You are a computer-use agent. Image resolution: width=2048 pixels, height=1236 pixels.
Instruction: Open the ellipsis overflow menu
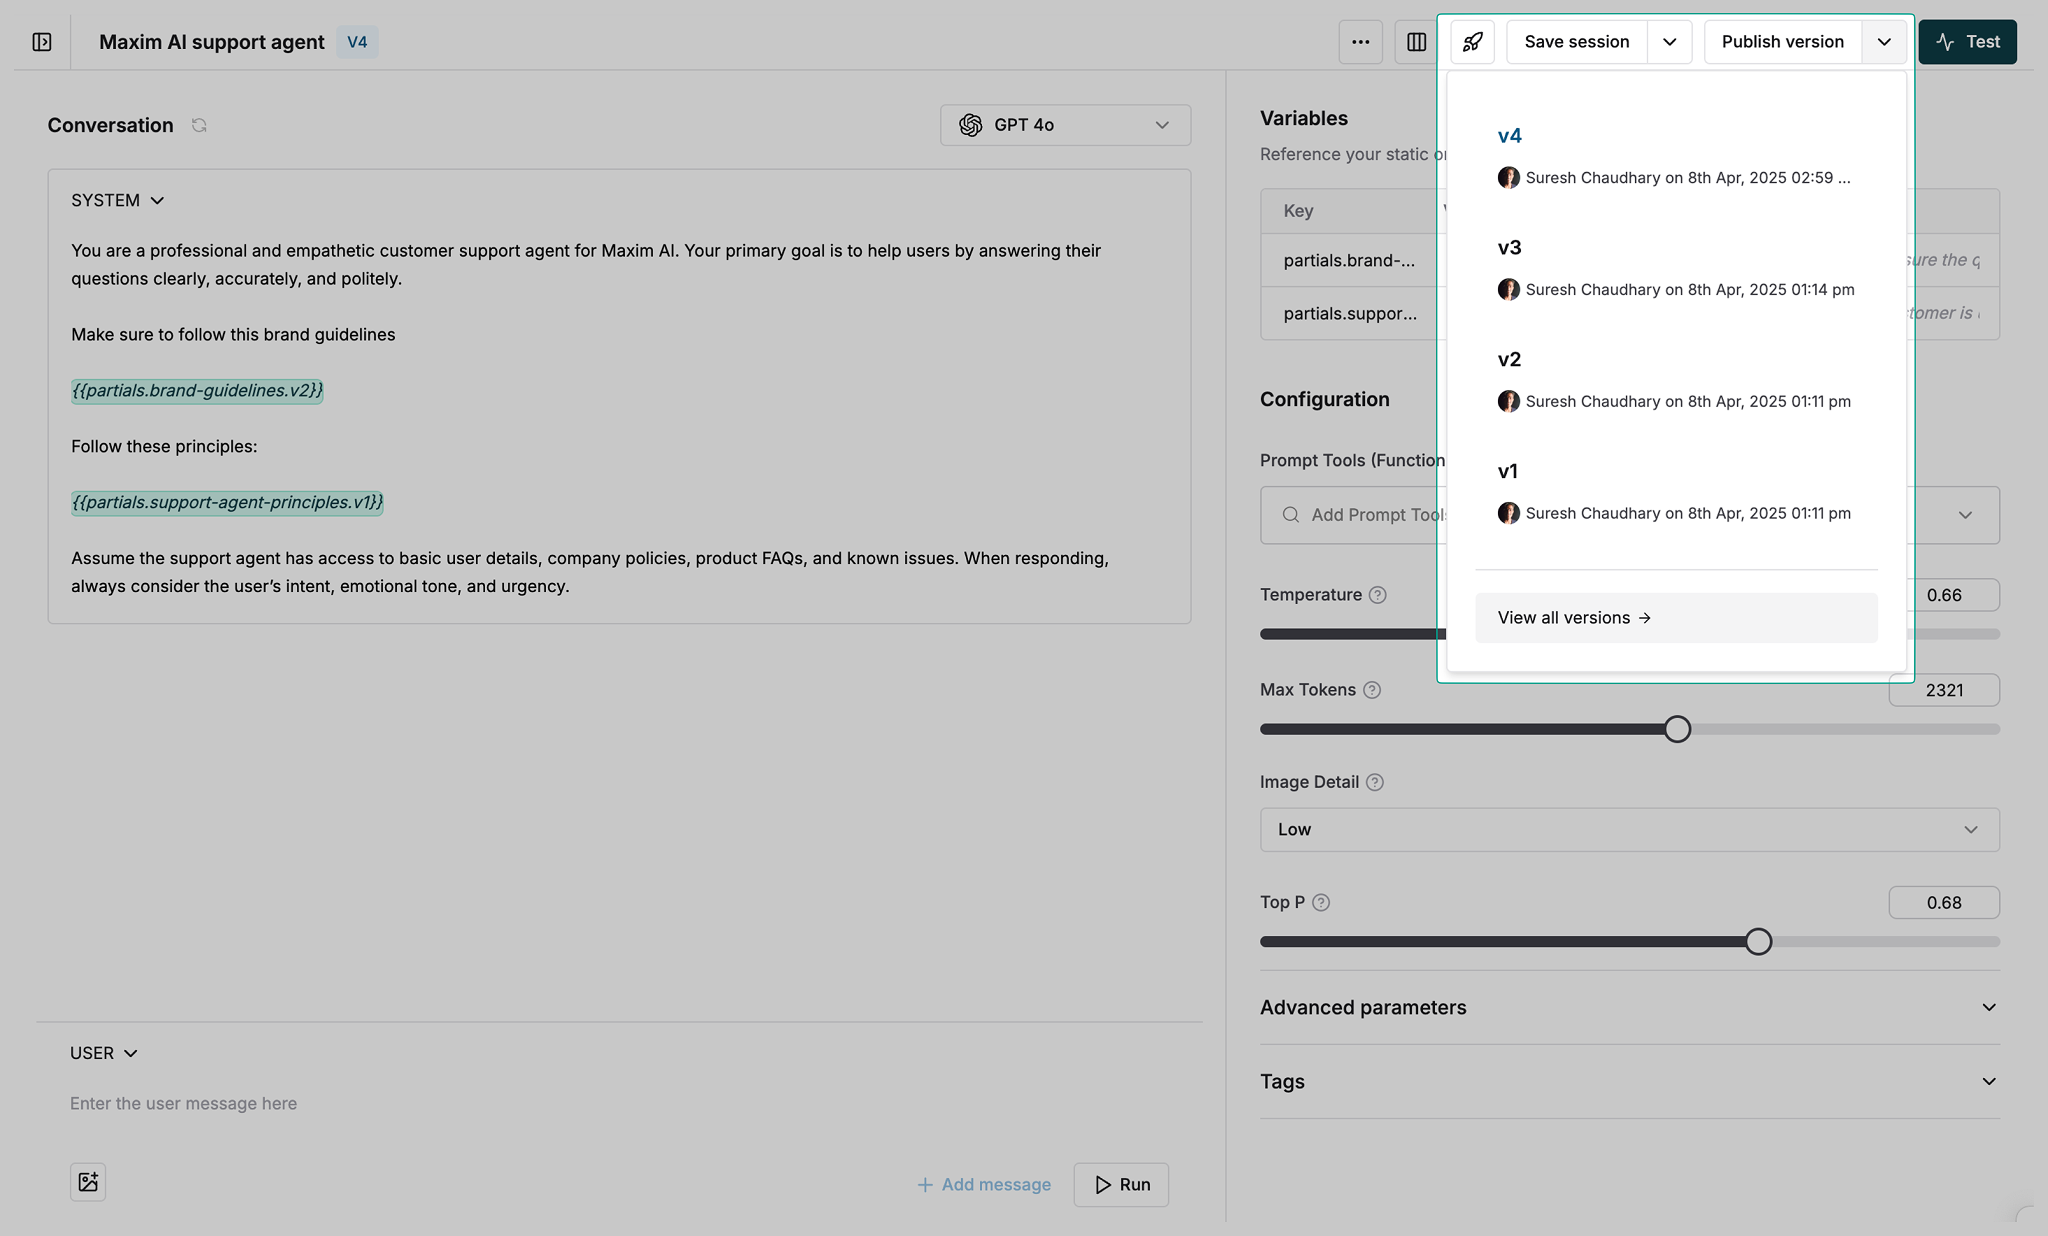point(1360,41)
